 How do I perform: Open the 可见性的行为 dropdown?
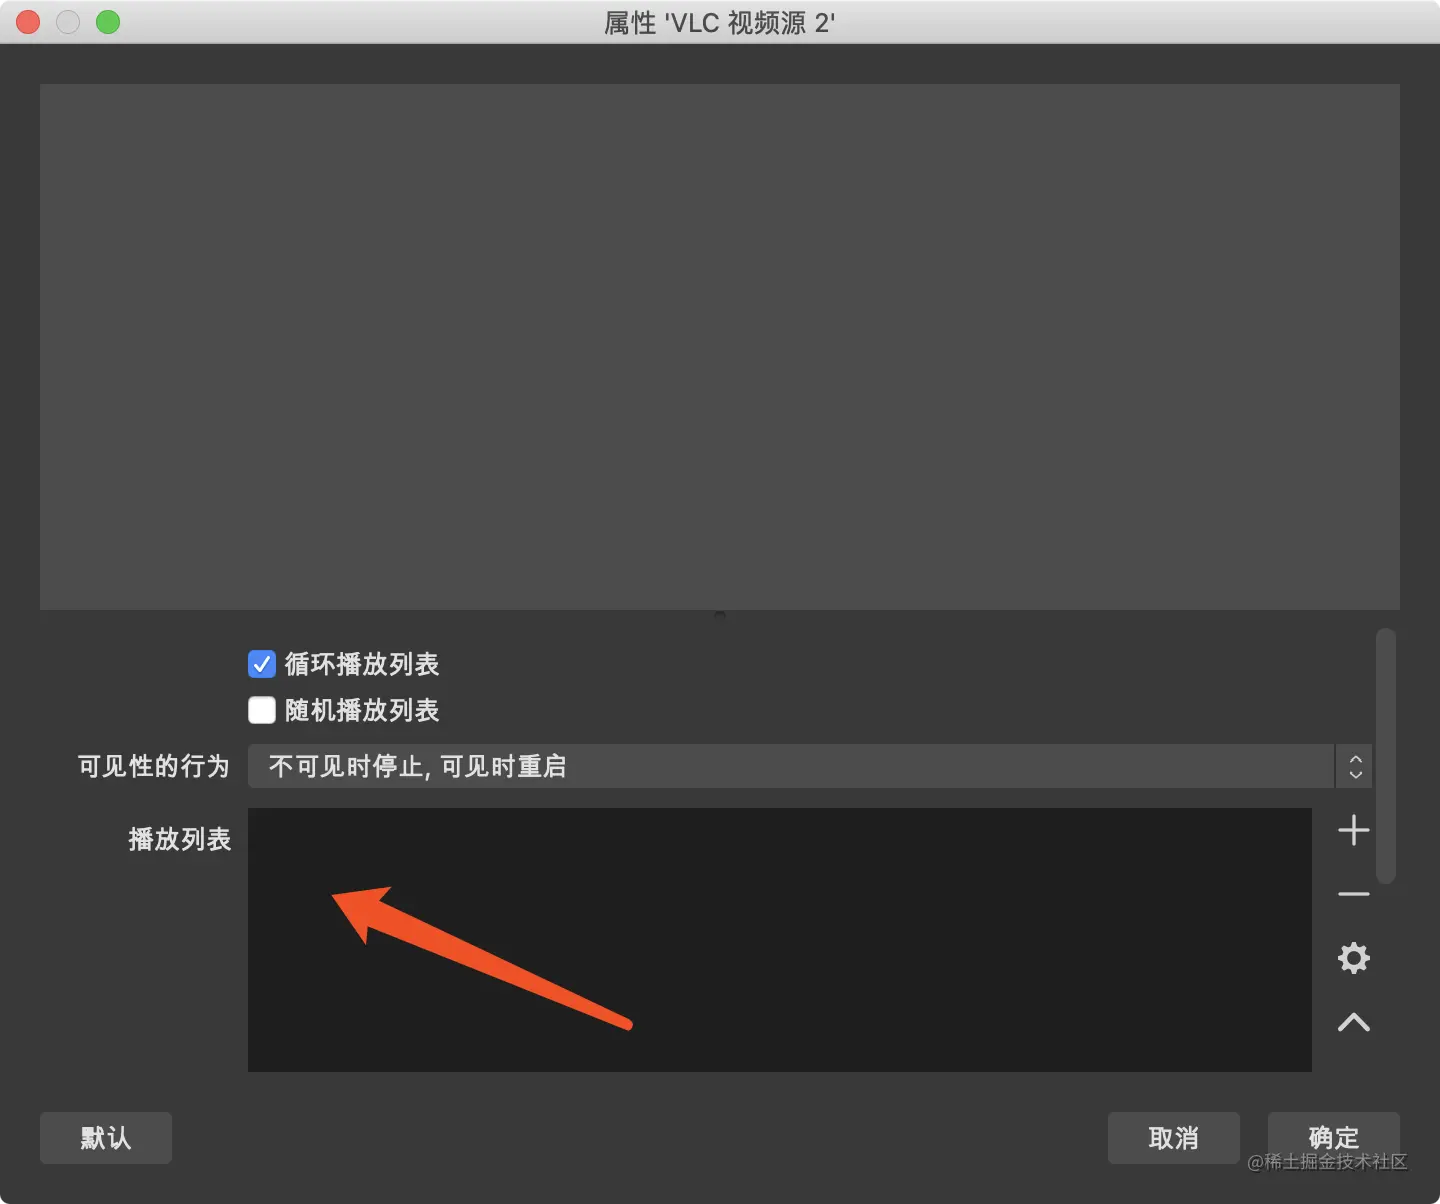point(810,766)
